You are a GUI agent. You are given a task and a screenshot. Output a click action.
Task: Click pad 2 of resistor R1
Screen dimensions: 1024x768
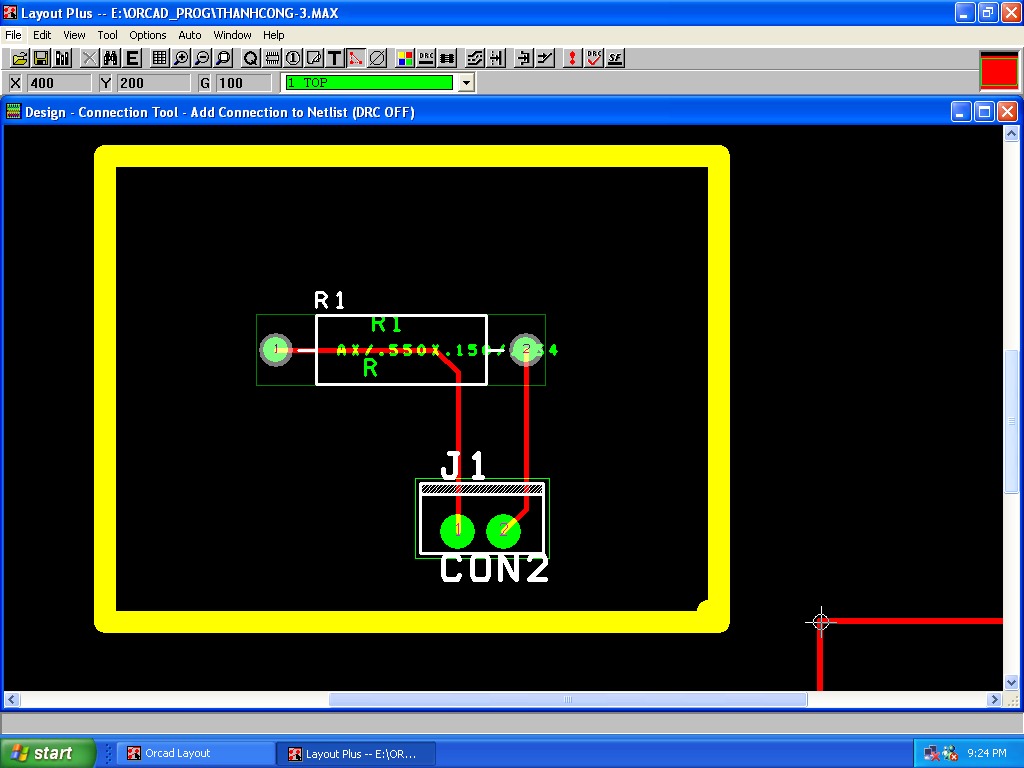point(526,349)
